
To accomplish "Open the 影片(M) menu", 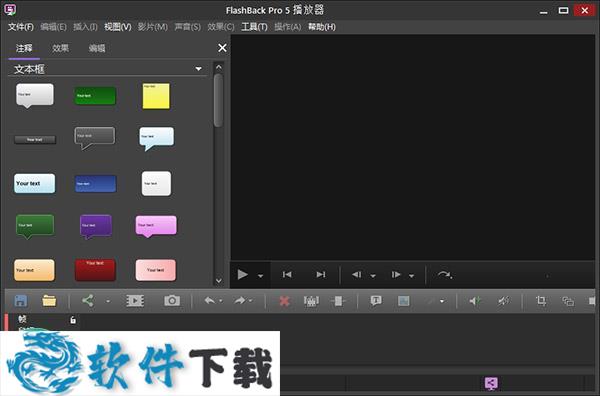I will click(152, 27).
